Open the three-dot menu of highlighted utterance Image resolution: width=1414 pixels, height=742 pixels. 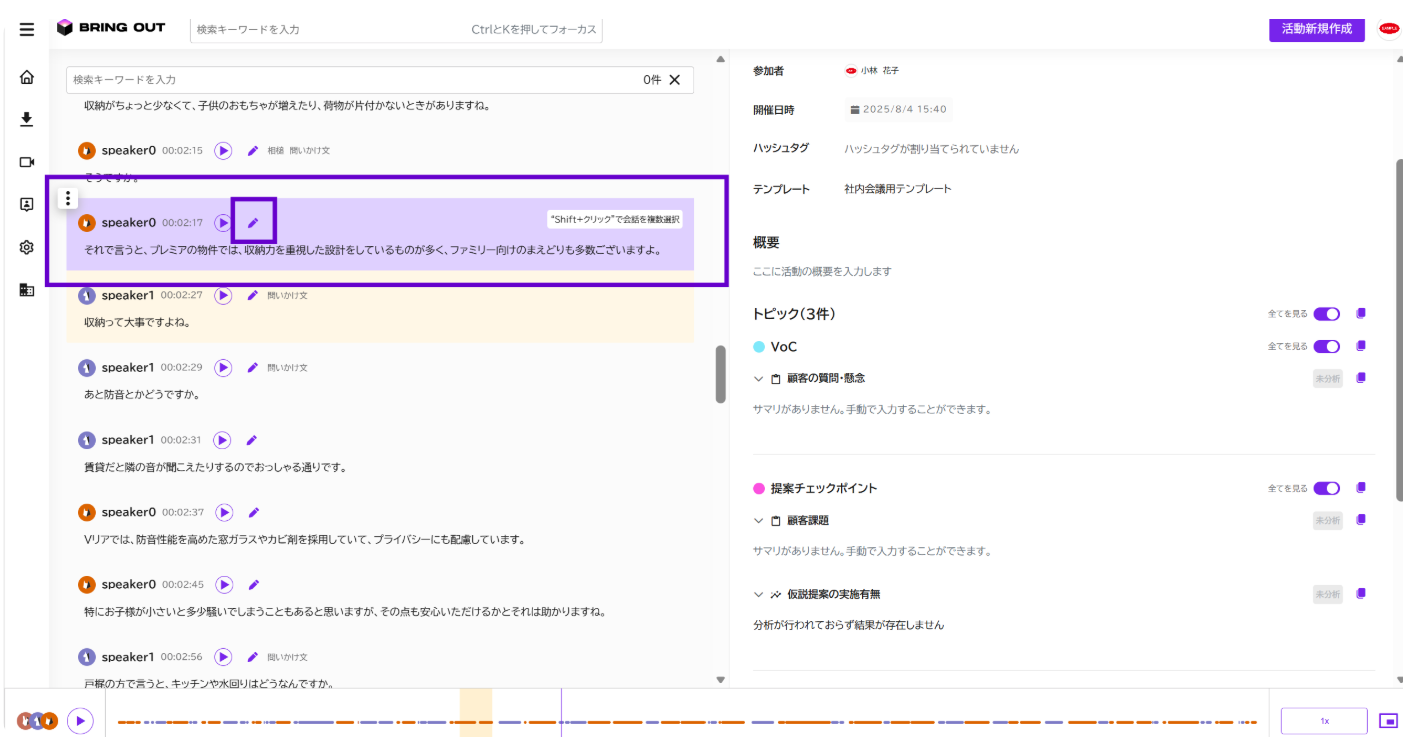[67, 198]
